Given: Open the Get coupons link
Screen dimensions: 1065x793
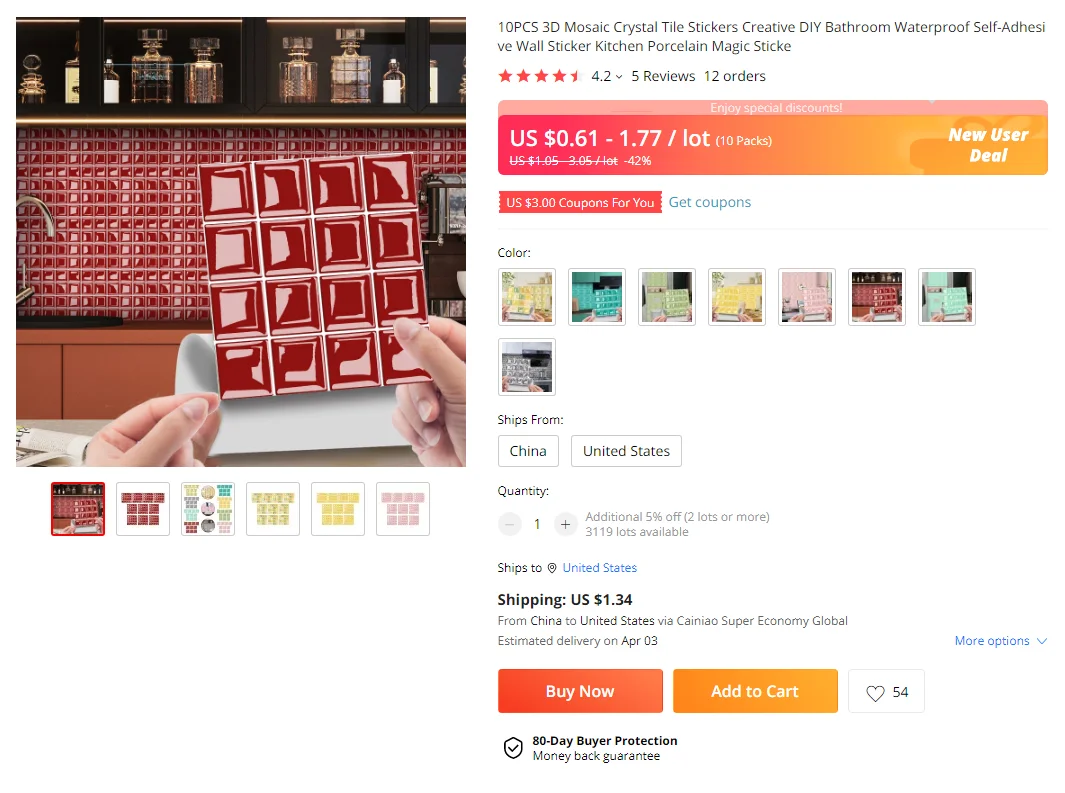Looking at the screenshot, I should tap(710, 202).
